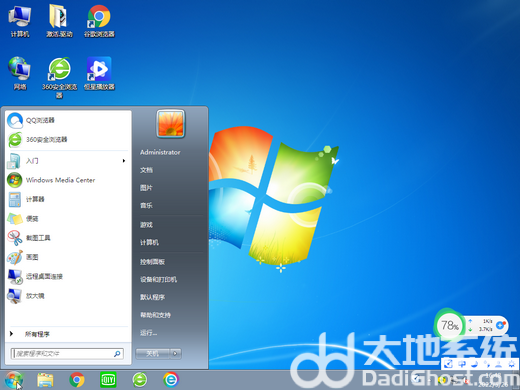Click the user account picture
Viewport: 520px width, 390px height.
pos(170,124)
